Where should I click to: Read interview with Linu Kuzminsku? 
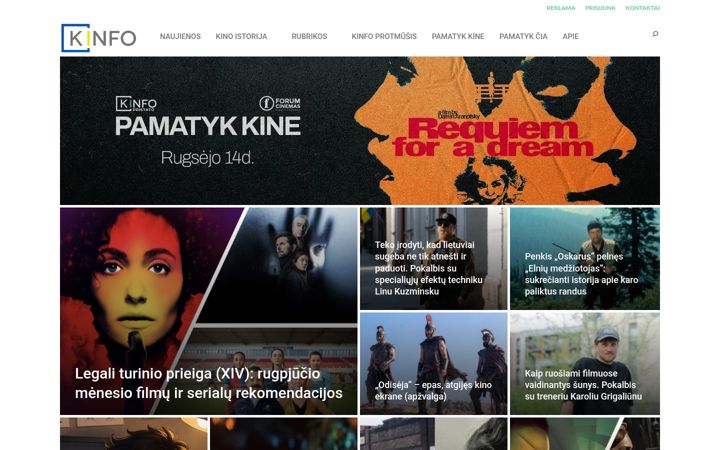coord(434,259)
